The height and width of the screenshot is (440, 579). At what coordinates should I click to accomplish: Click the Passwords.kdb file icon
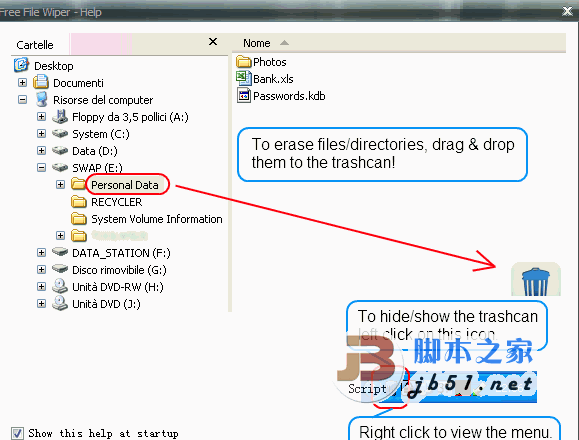coord(243,96)
